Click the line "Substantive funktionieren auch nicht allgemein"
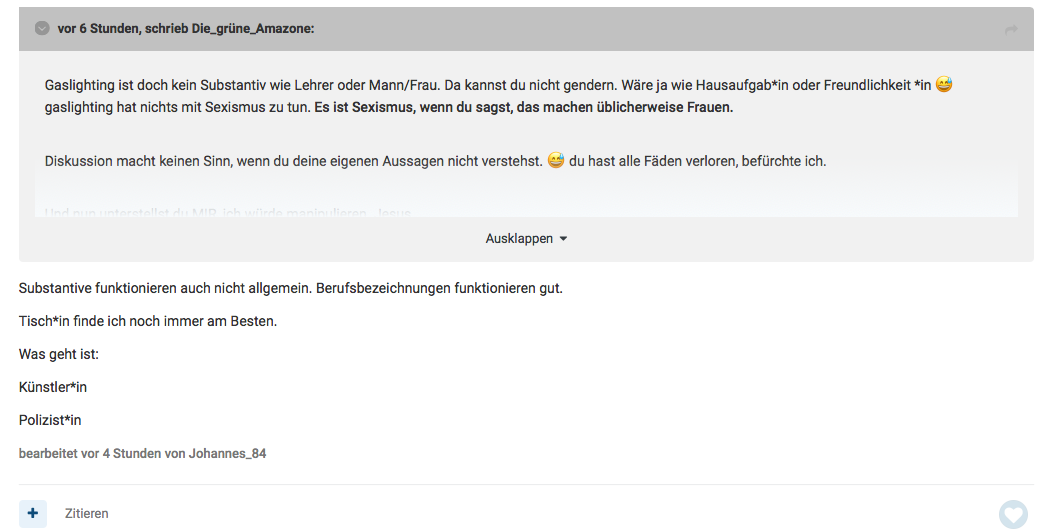 [290, 288]
